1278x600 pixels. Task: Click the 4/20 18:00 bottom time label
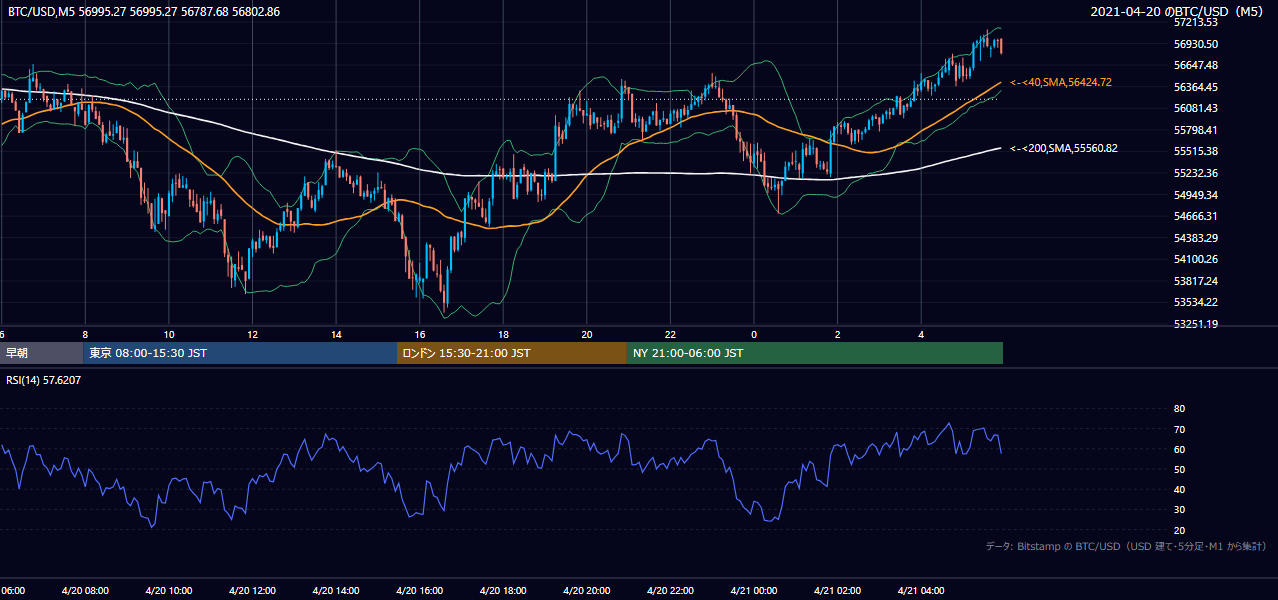503,591
